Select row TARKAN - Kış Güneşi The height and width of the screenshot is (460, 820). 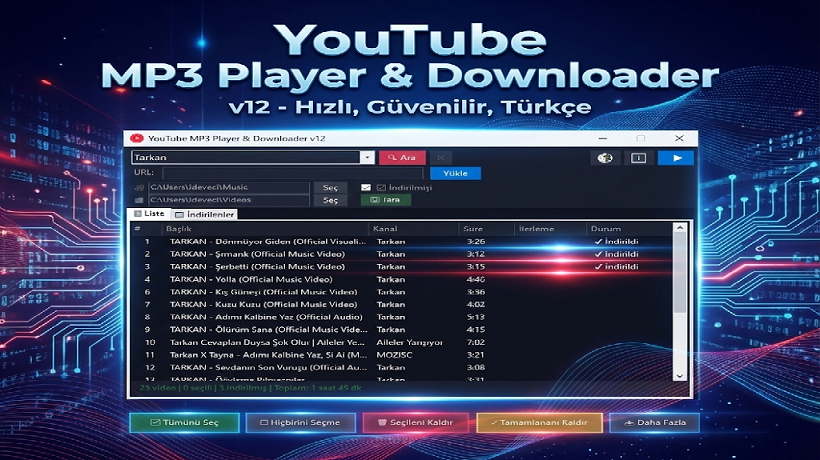click(x=402, y=292)
